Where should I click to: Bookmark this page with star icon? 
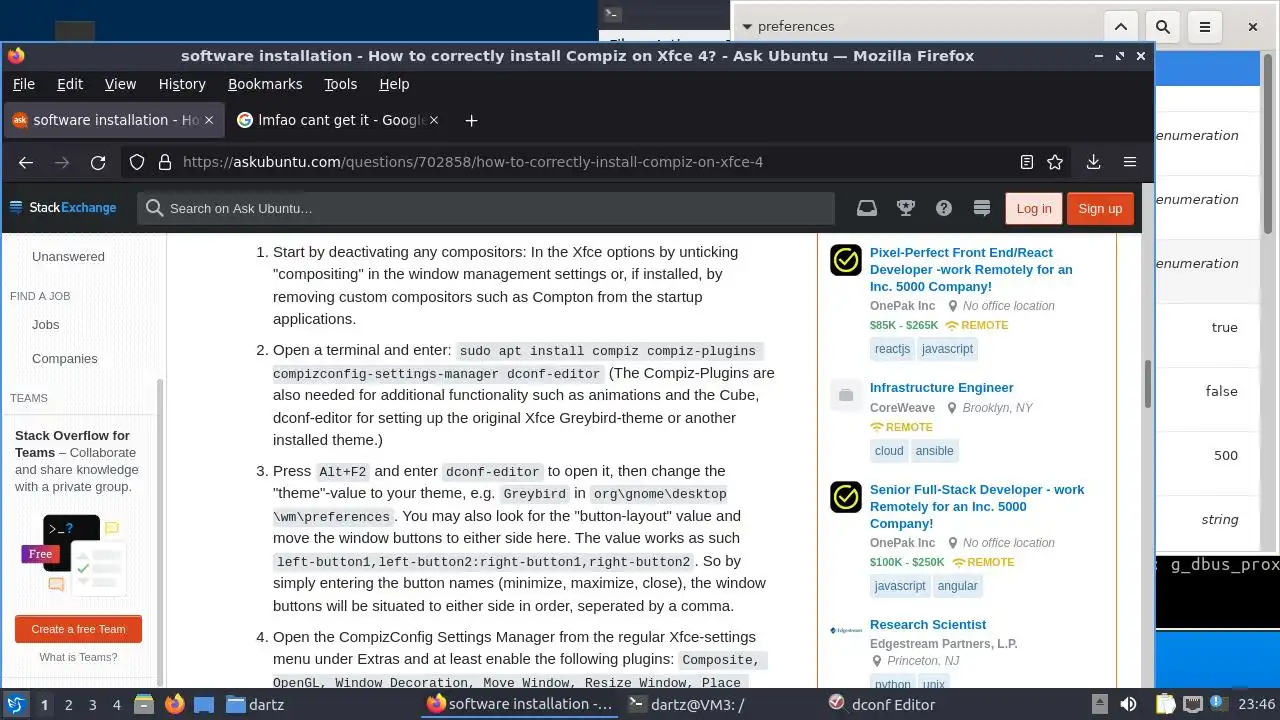coord(1055,162)
